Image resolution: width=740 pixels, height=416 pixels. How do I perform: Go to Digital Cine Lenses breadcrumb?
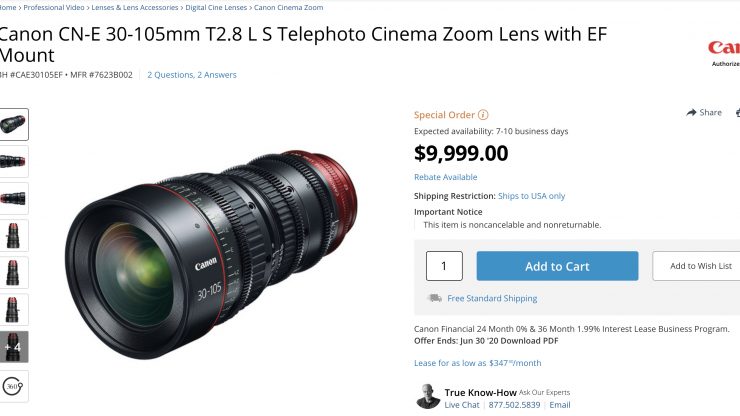pos(216,7)
